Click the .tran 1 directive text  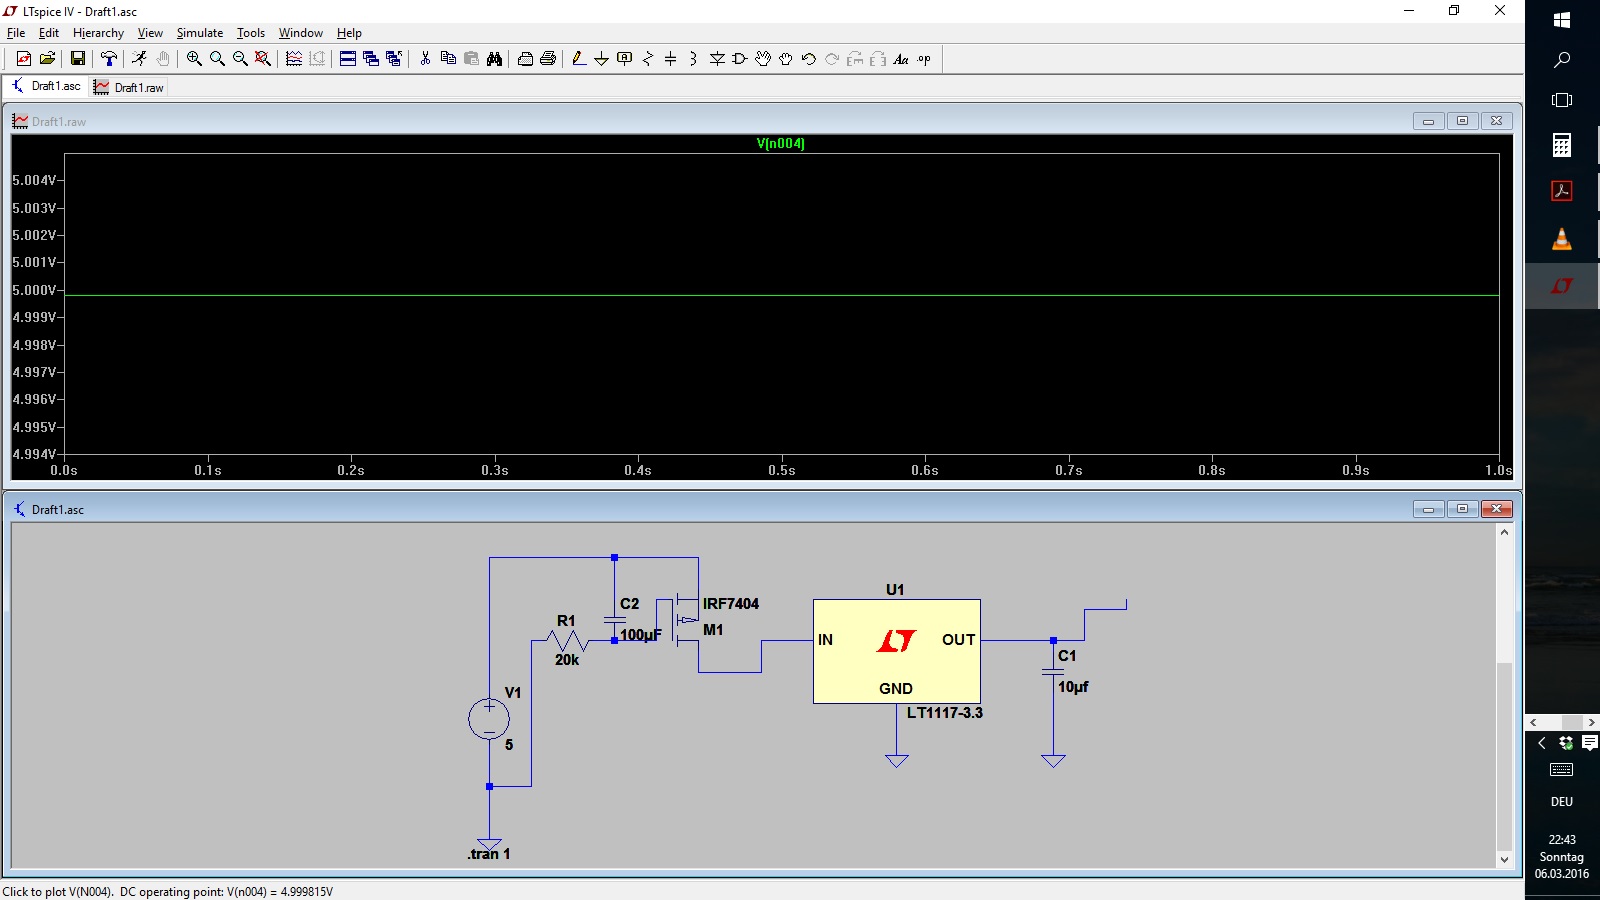click(489, 854)
